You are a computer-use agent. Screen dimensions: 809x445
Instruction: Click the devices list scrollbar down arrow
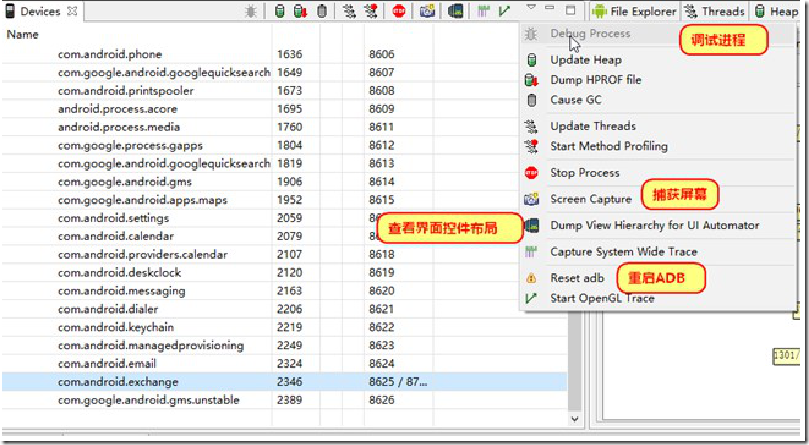click(575, 419)
